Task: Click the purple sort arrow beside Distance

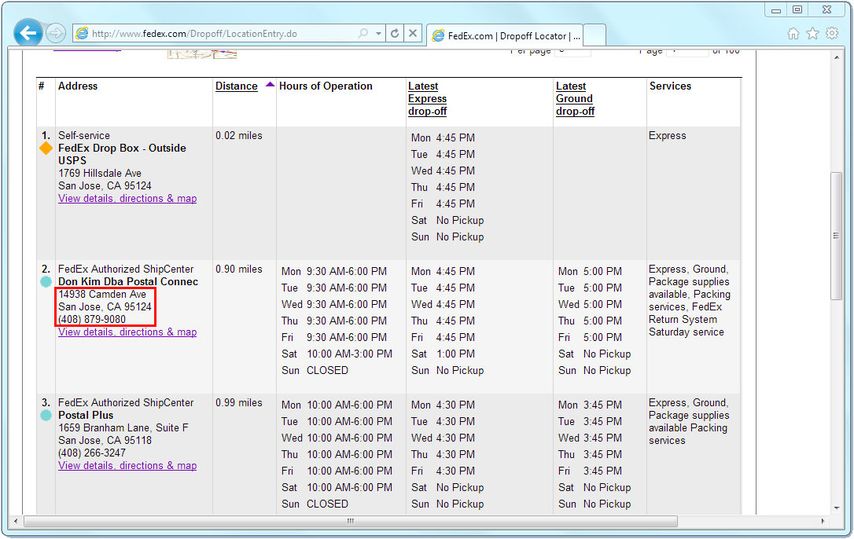Action: point(270,84)
